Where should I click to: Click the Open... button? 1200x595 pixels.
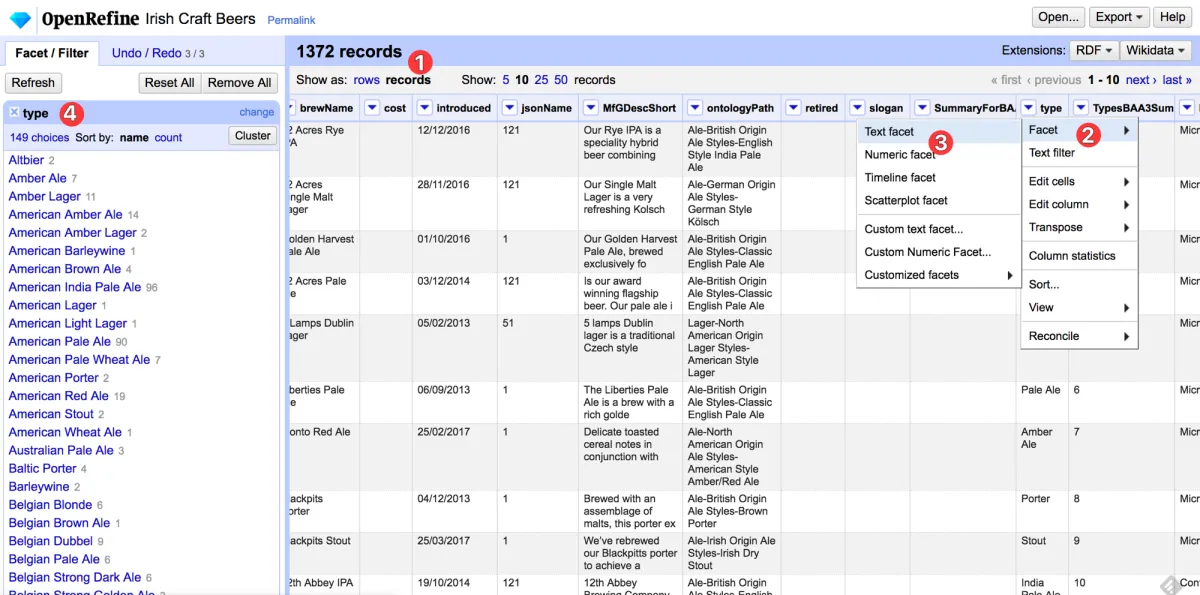pyautogui.click(x=1058, y=17)
